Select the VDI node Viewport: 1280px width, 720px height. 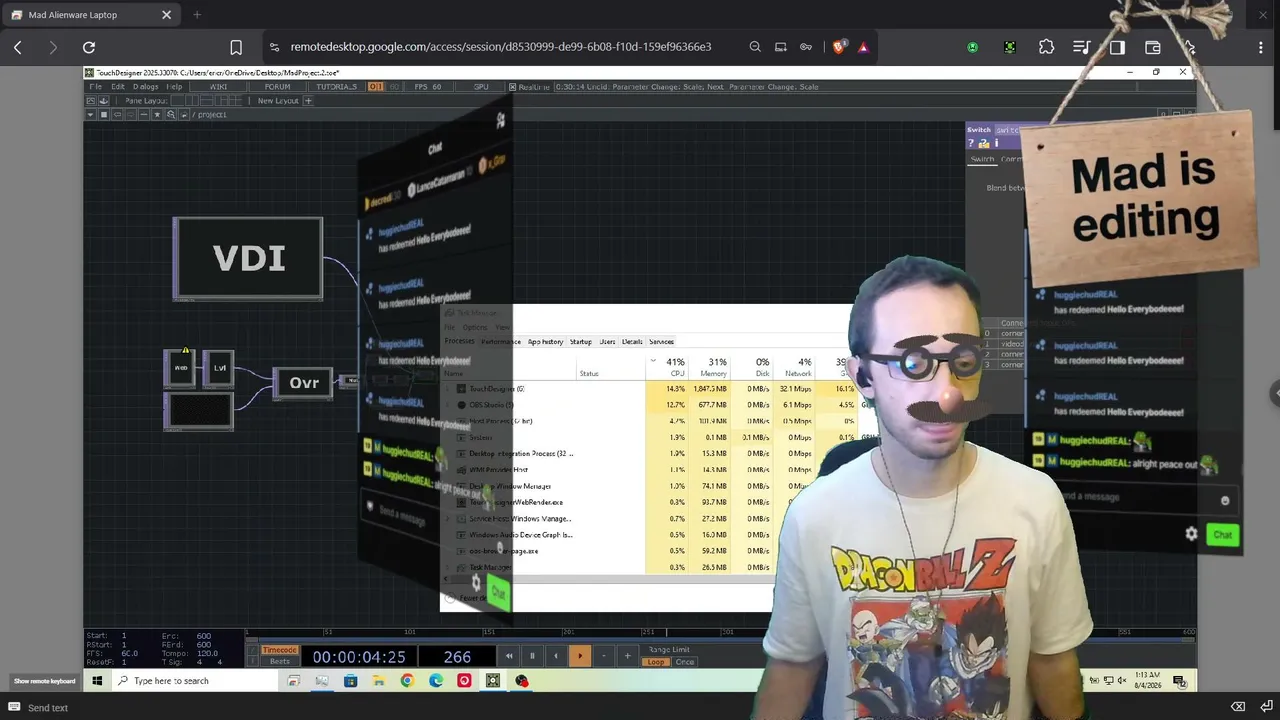[248, 258]
